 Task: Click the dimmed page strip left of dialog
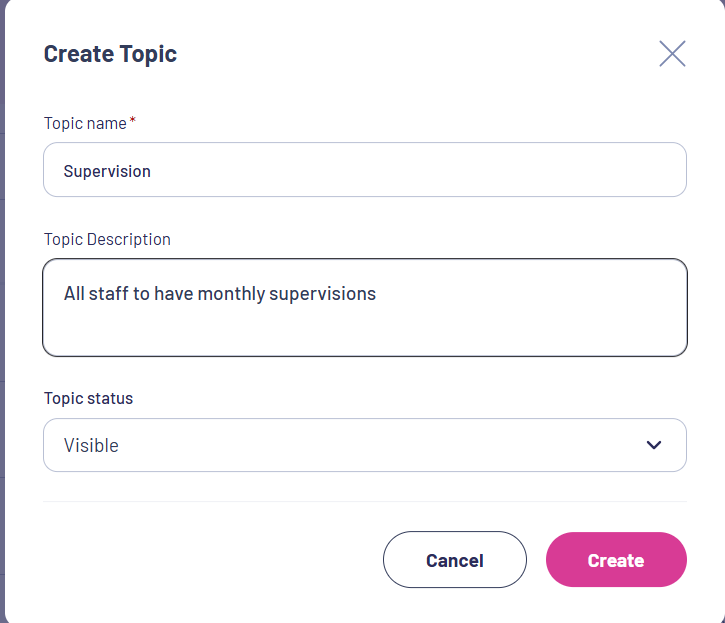pos(2,311)
